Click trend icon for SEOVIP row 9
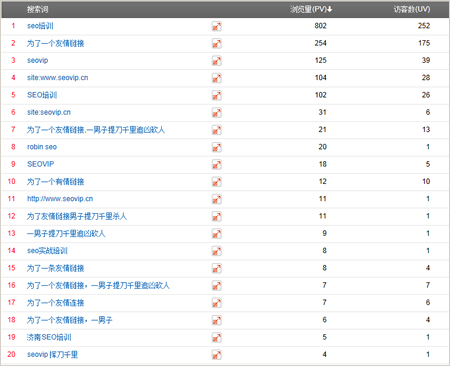 pyautogui.click(x=217, y=165)
